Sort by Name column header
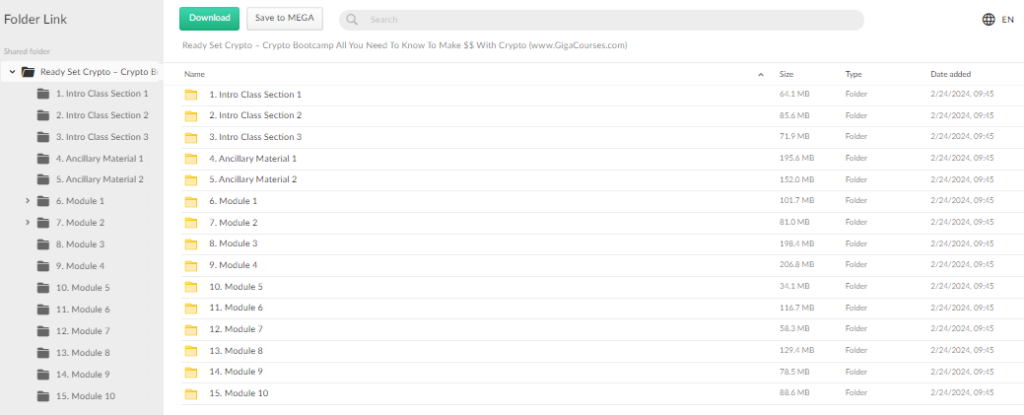Image resolution: width=1024 pixels, height=415 pixels. (x=195, y=74)
